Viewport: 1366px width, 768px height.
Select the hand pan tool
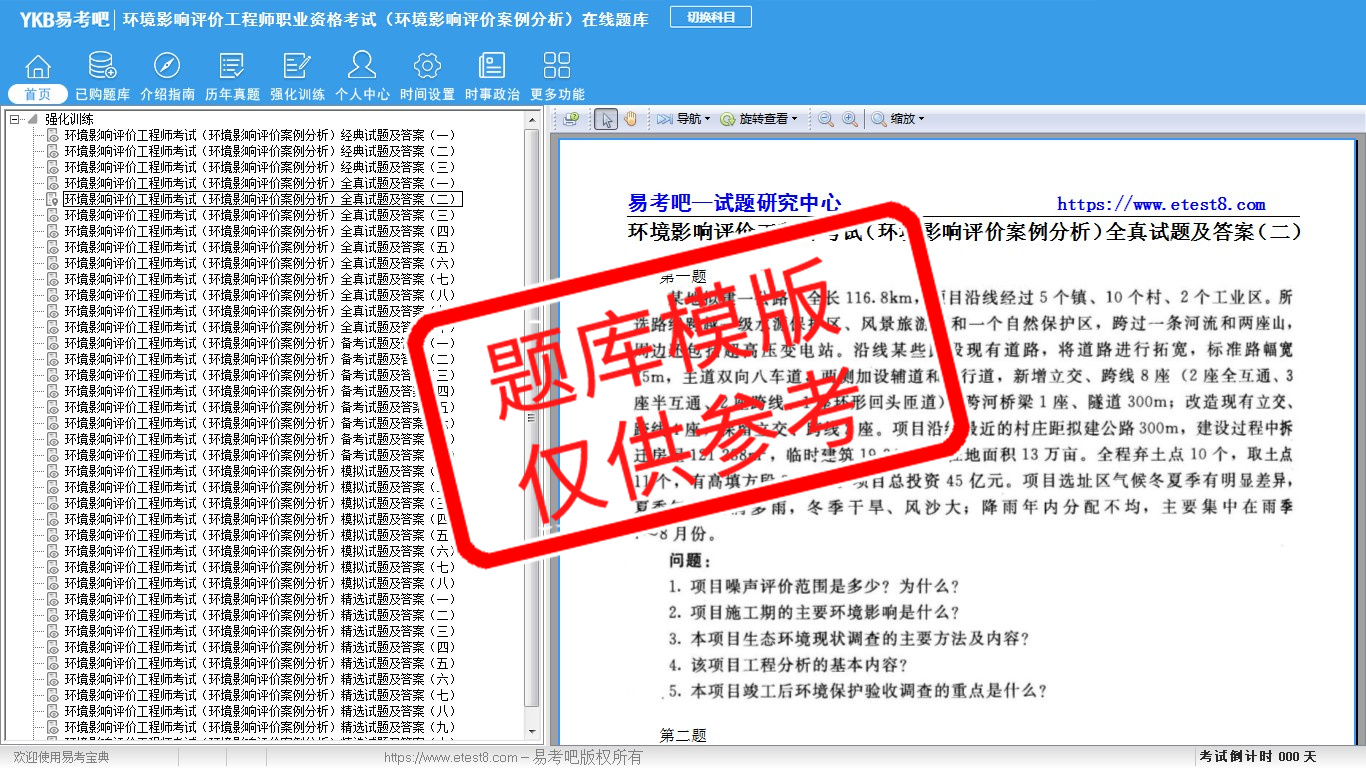(x=631, y=119)
